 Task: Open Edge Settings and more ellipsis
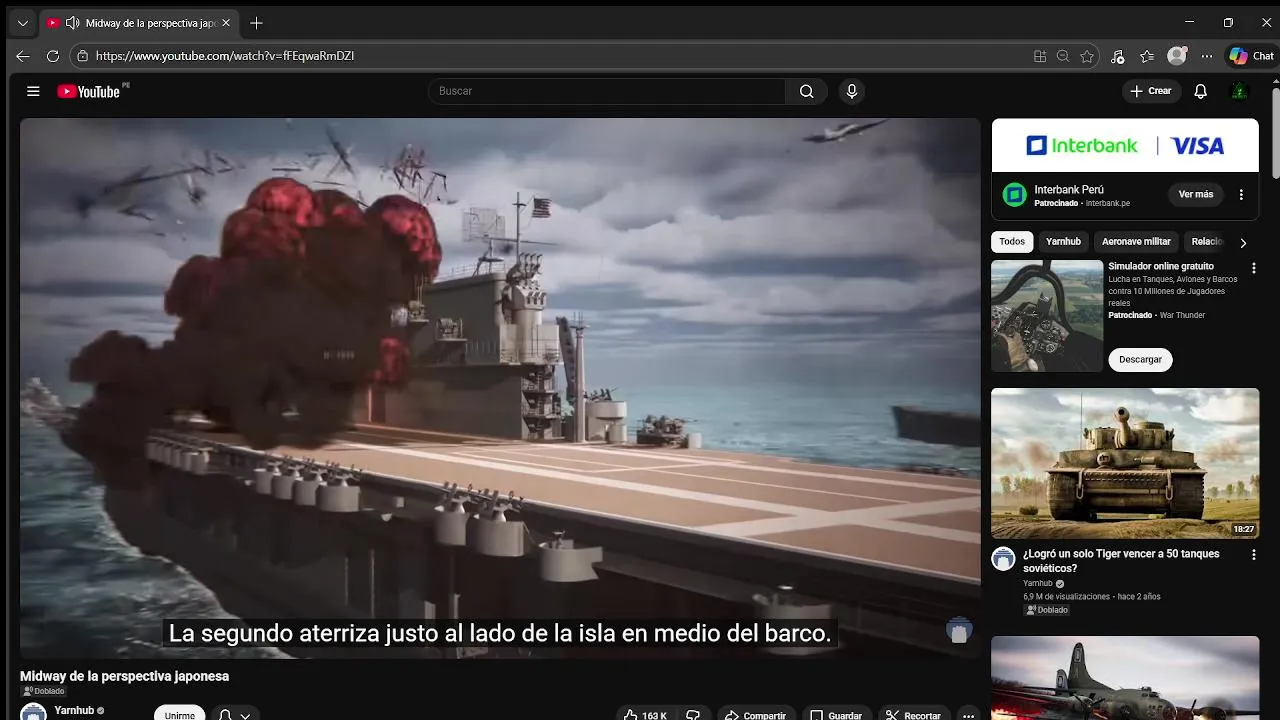[1207, 56]
